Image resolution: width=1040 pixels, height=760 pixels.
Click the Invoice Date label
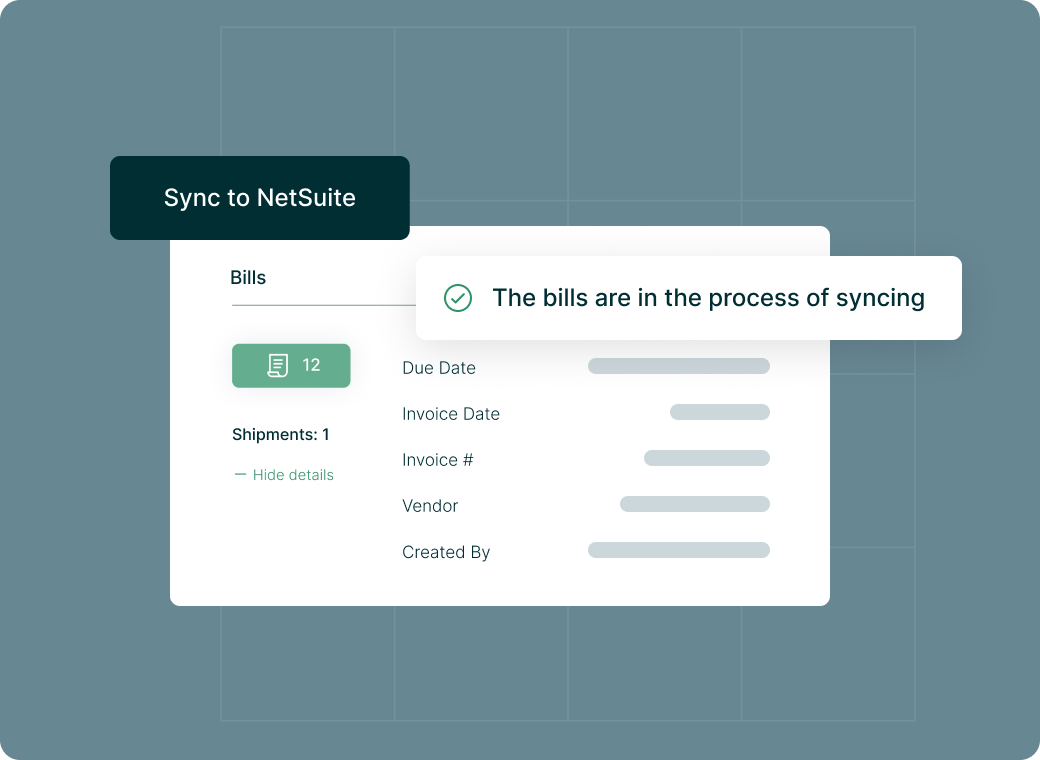451,414
